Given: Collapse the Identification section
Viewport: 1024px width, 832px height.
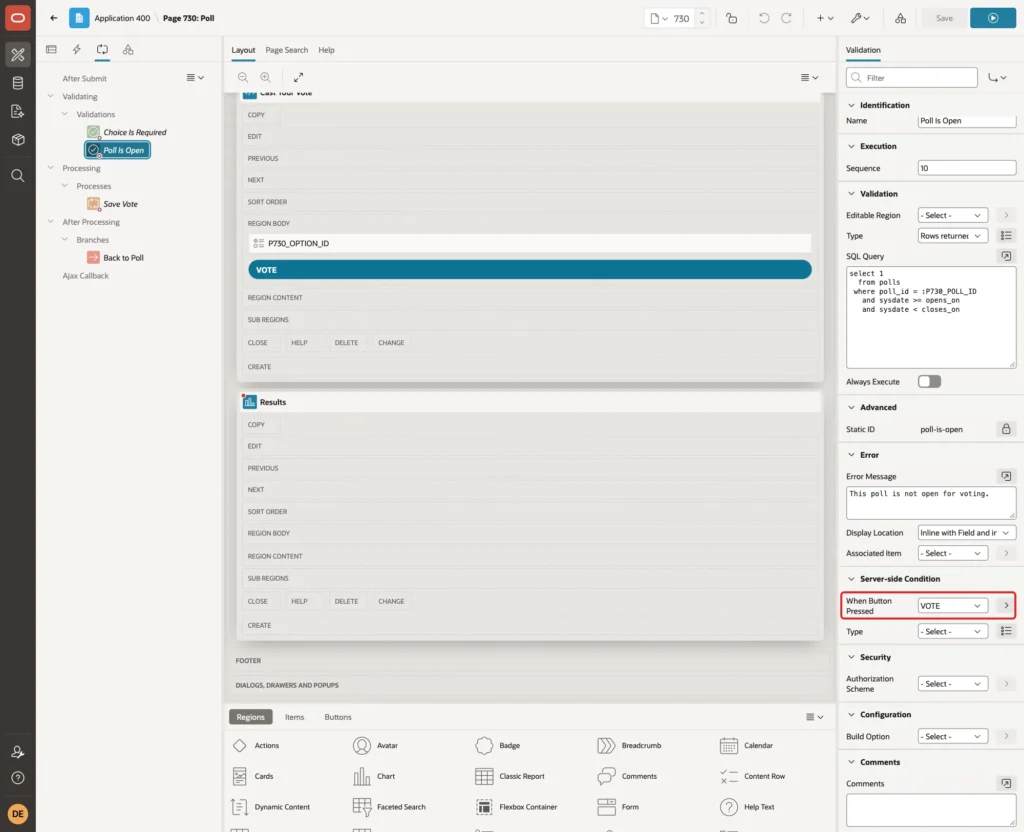Looking at the screenshot, I should coord(851,105).
